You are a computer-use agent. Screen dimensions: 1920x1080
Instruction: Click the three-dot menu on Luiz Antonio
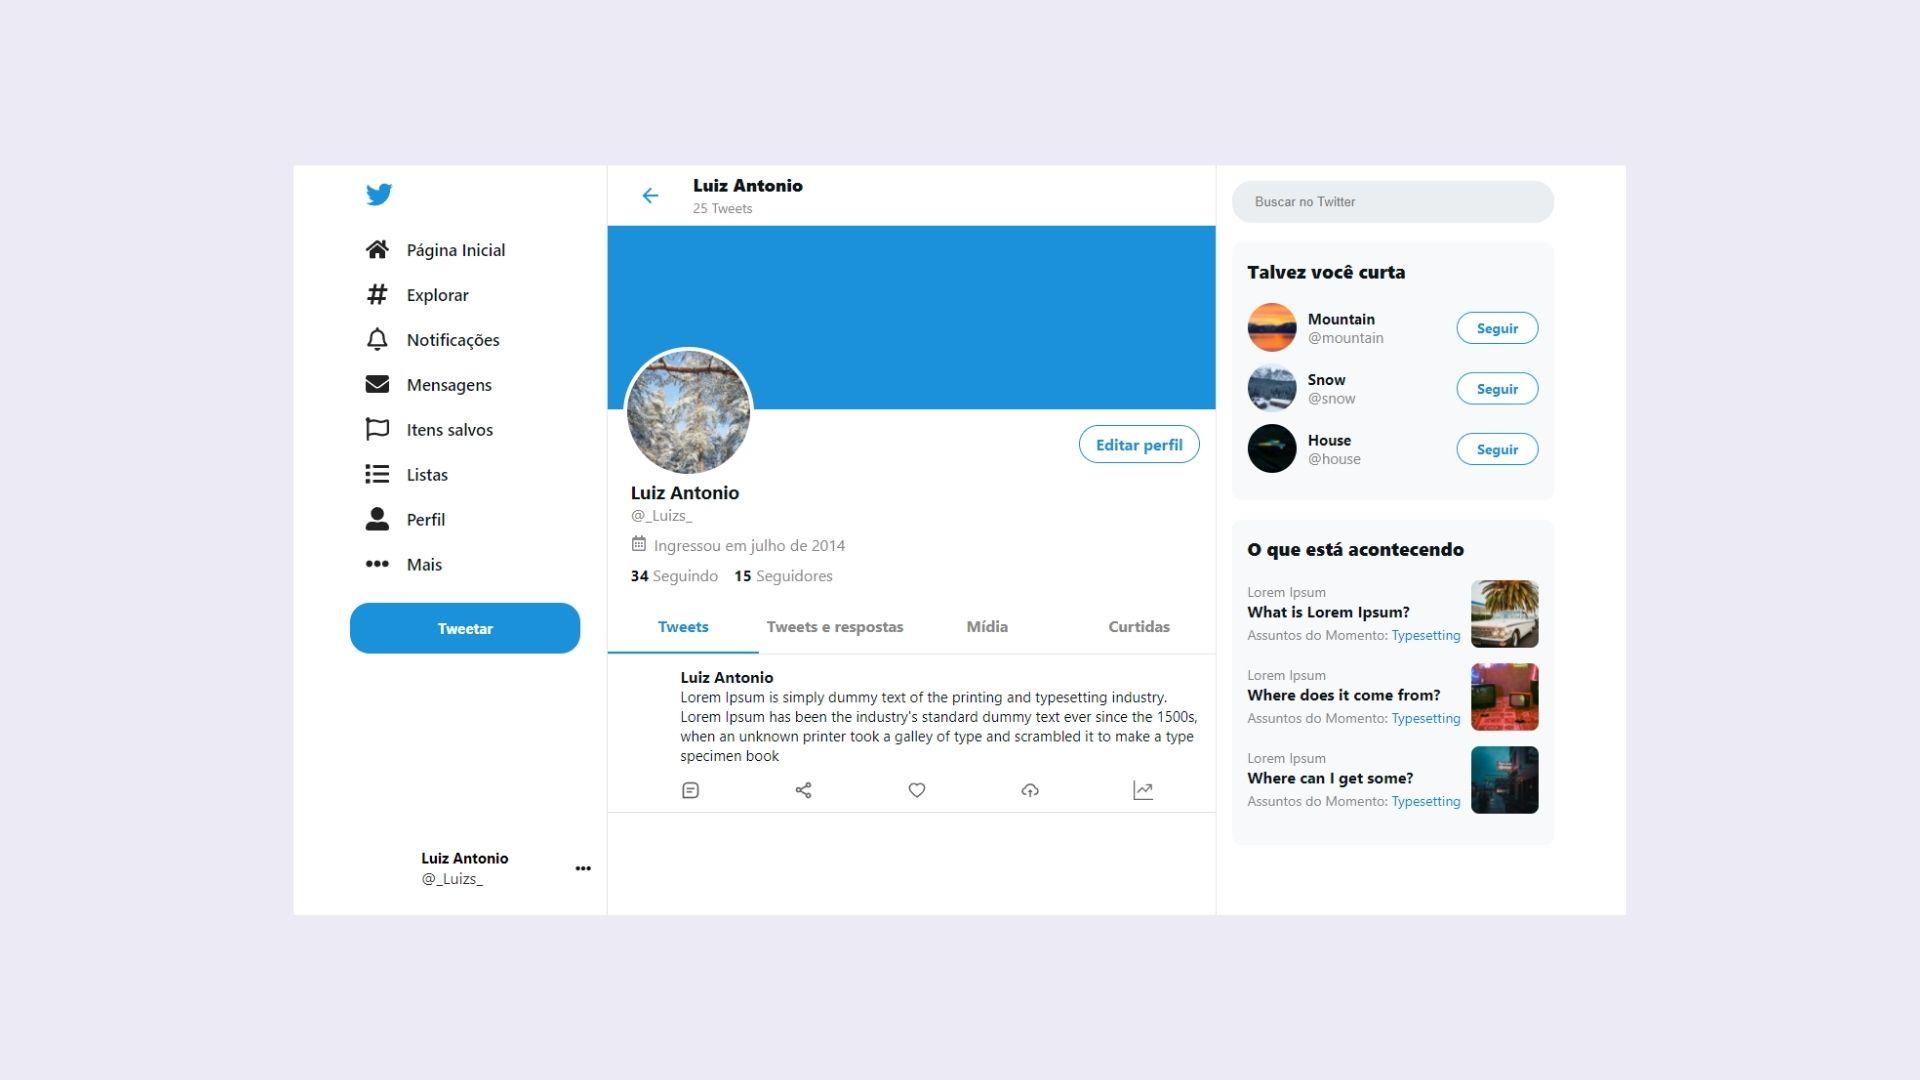582,868
